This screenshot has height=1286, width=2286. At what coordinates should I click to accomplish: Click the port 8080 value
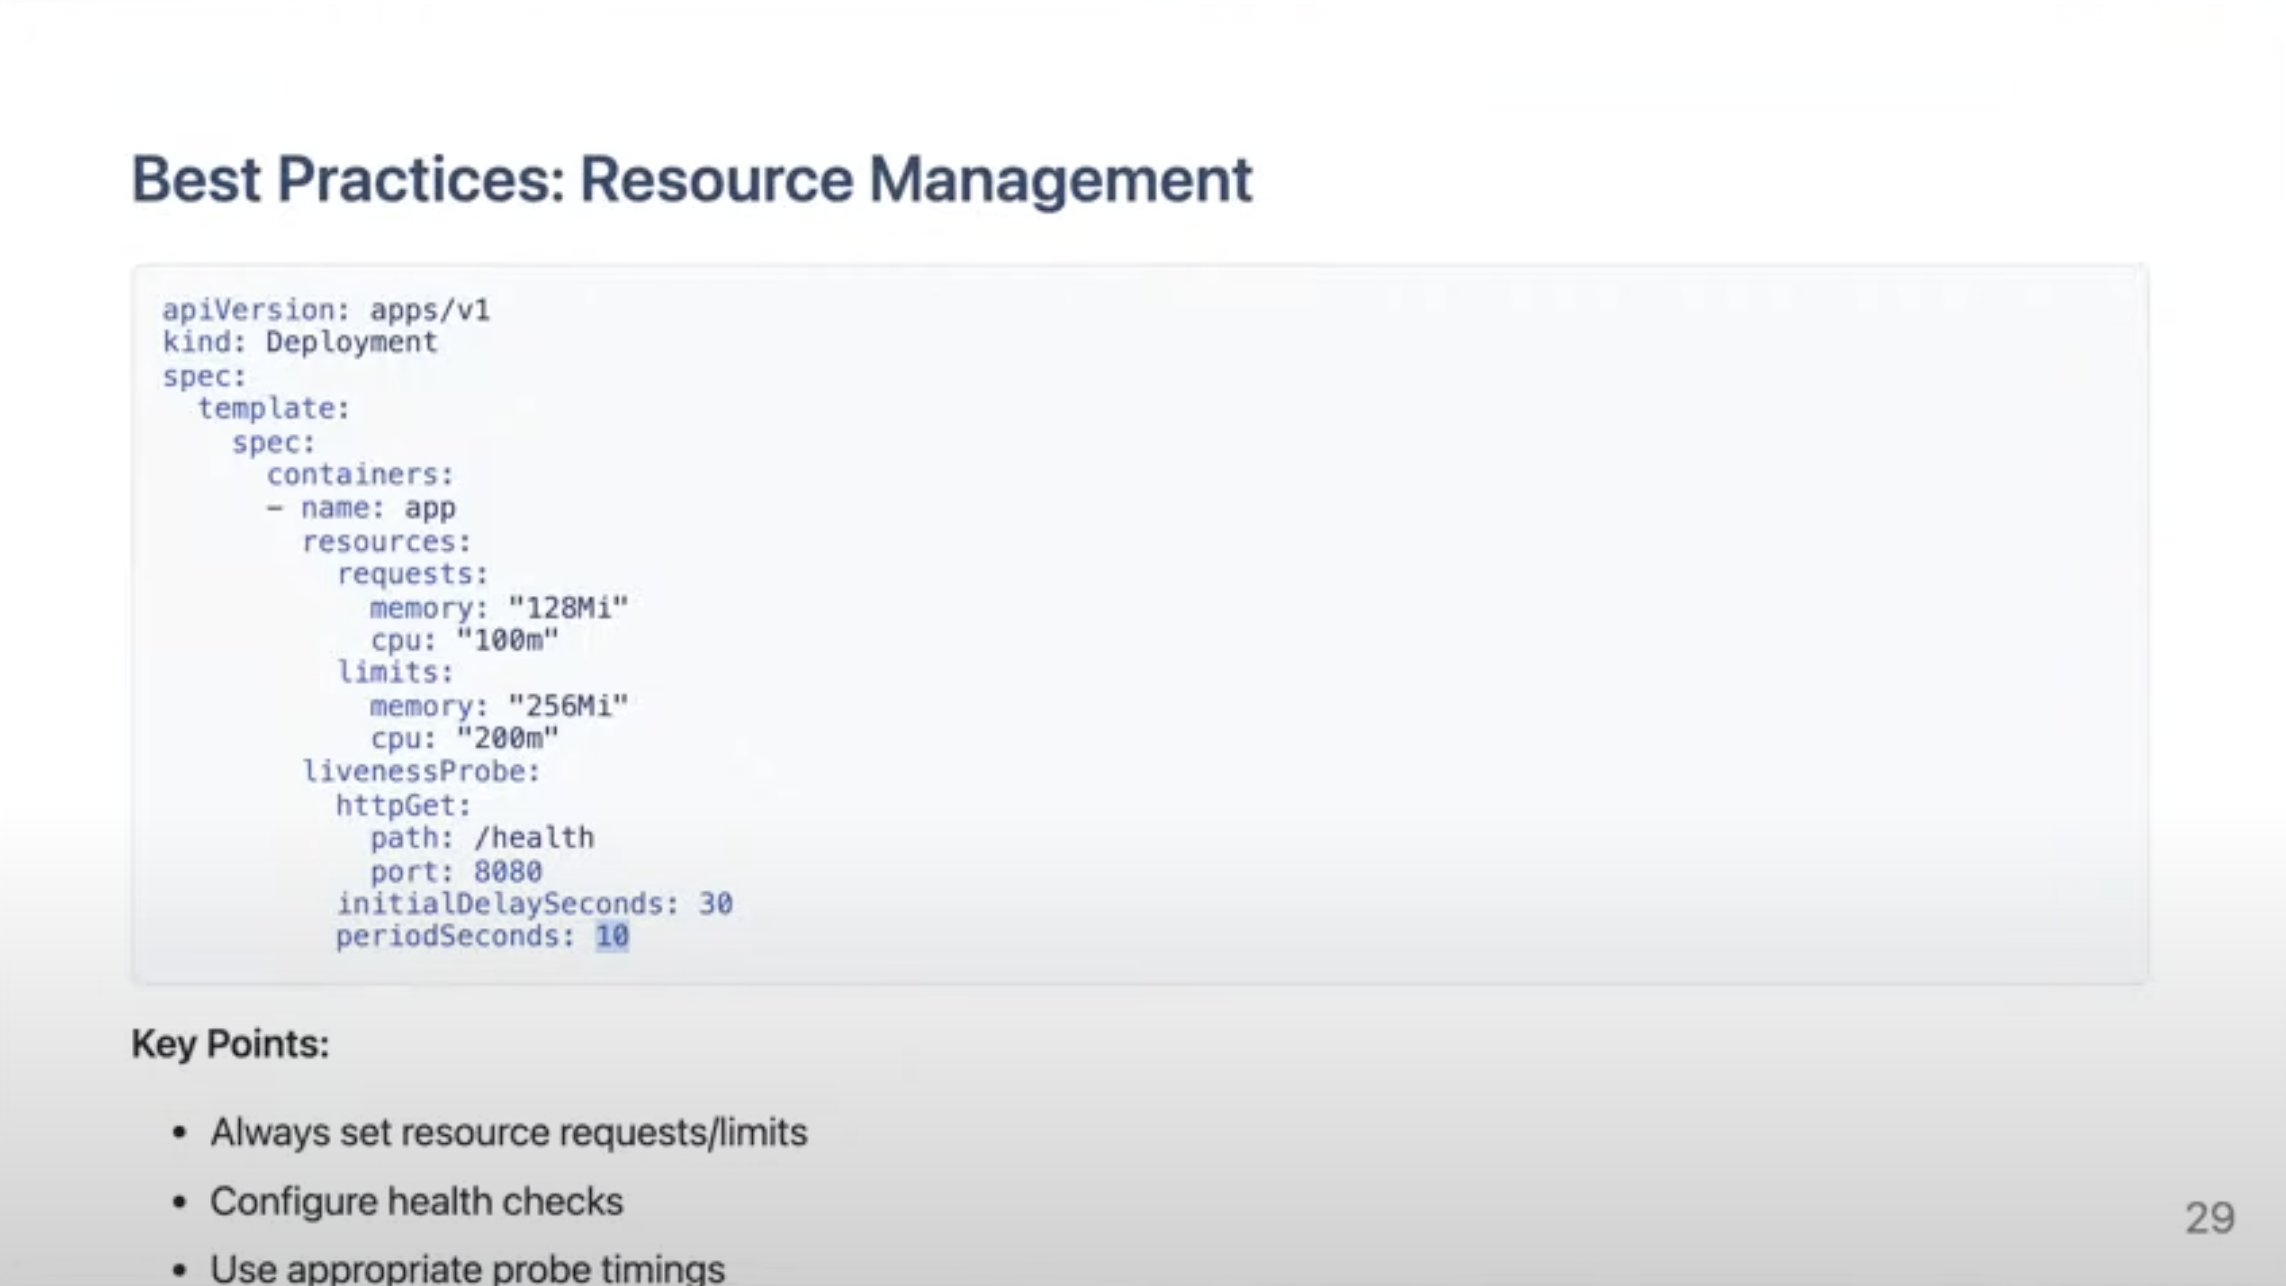[x=508, y=872]
